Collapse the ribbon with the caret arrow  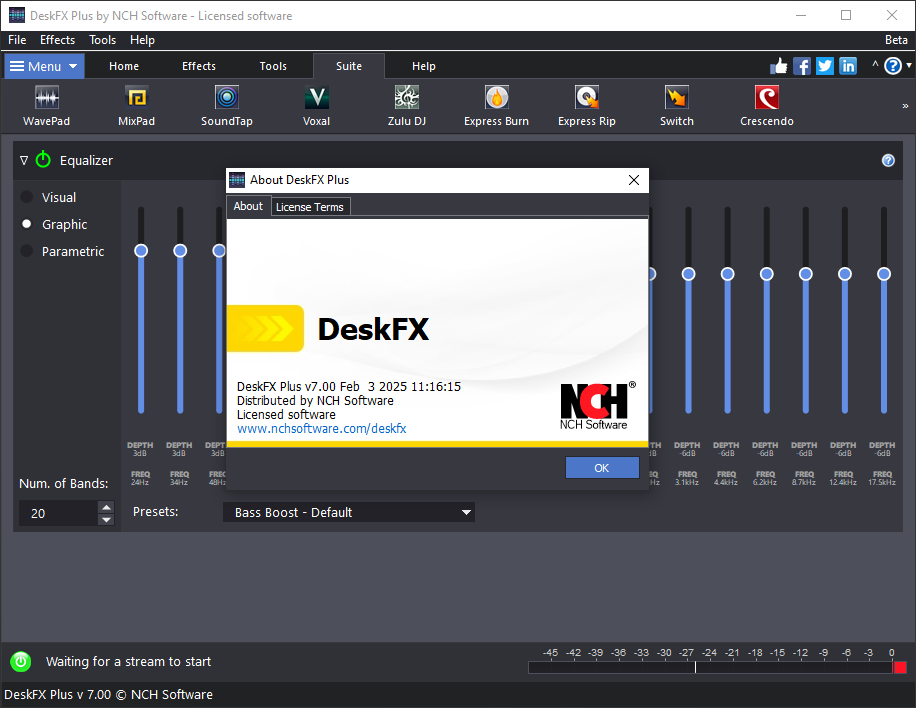point(875,64)
